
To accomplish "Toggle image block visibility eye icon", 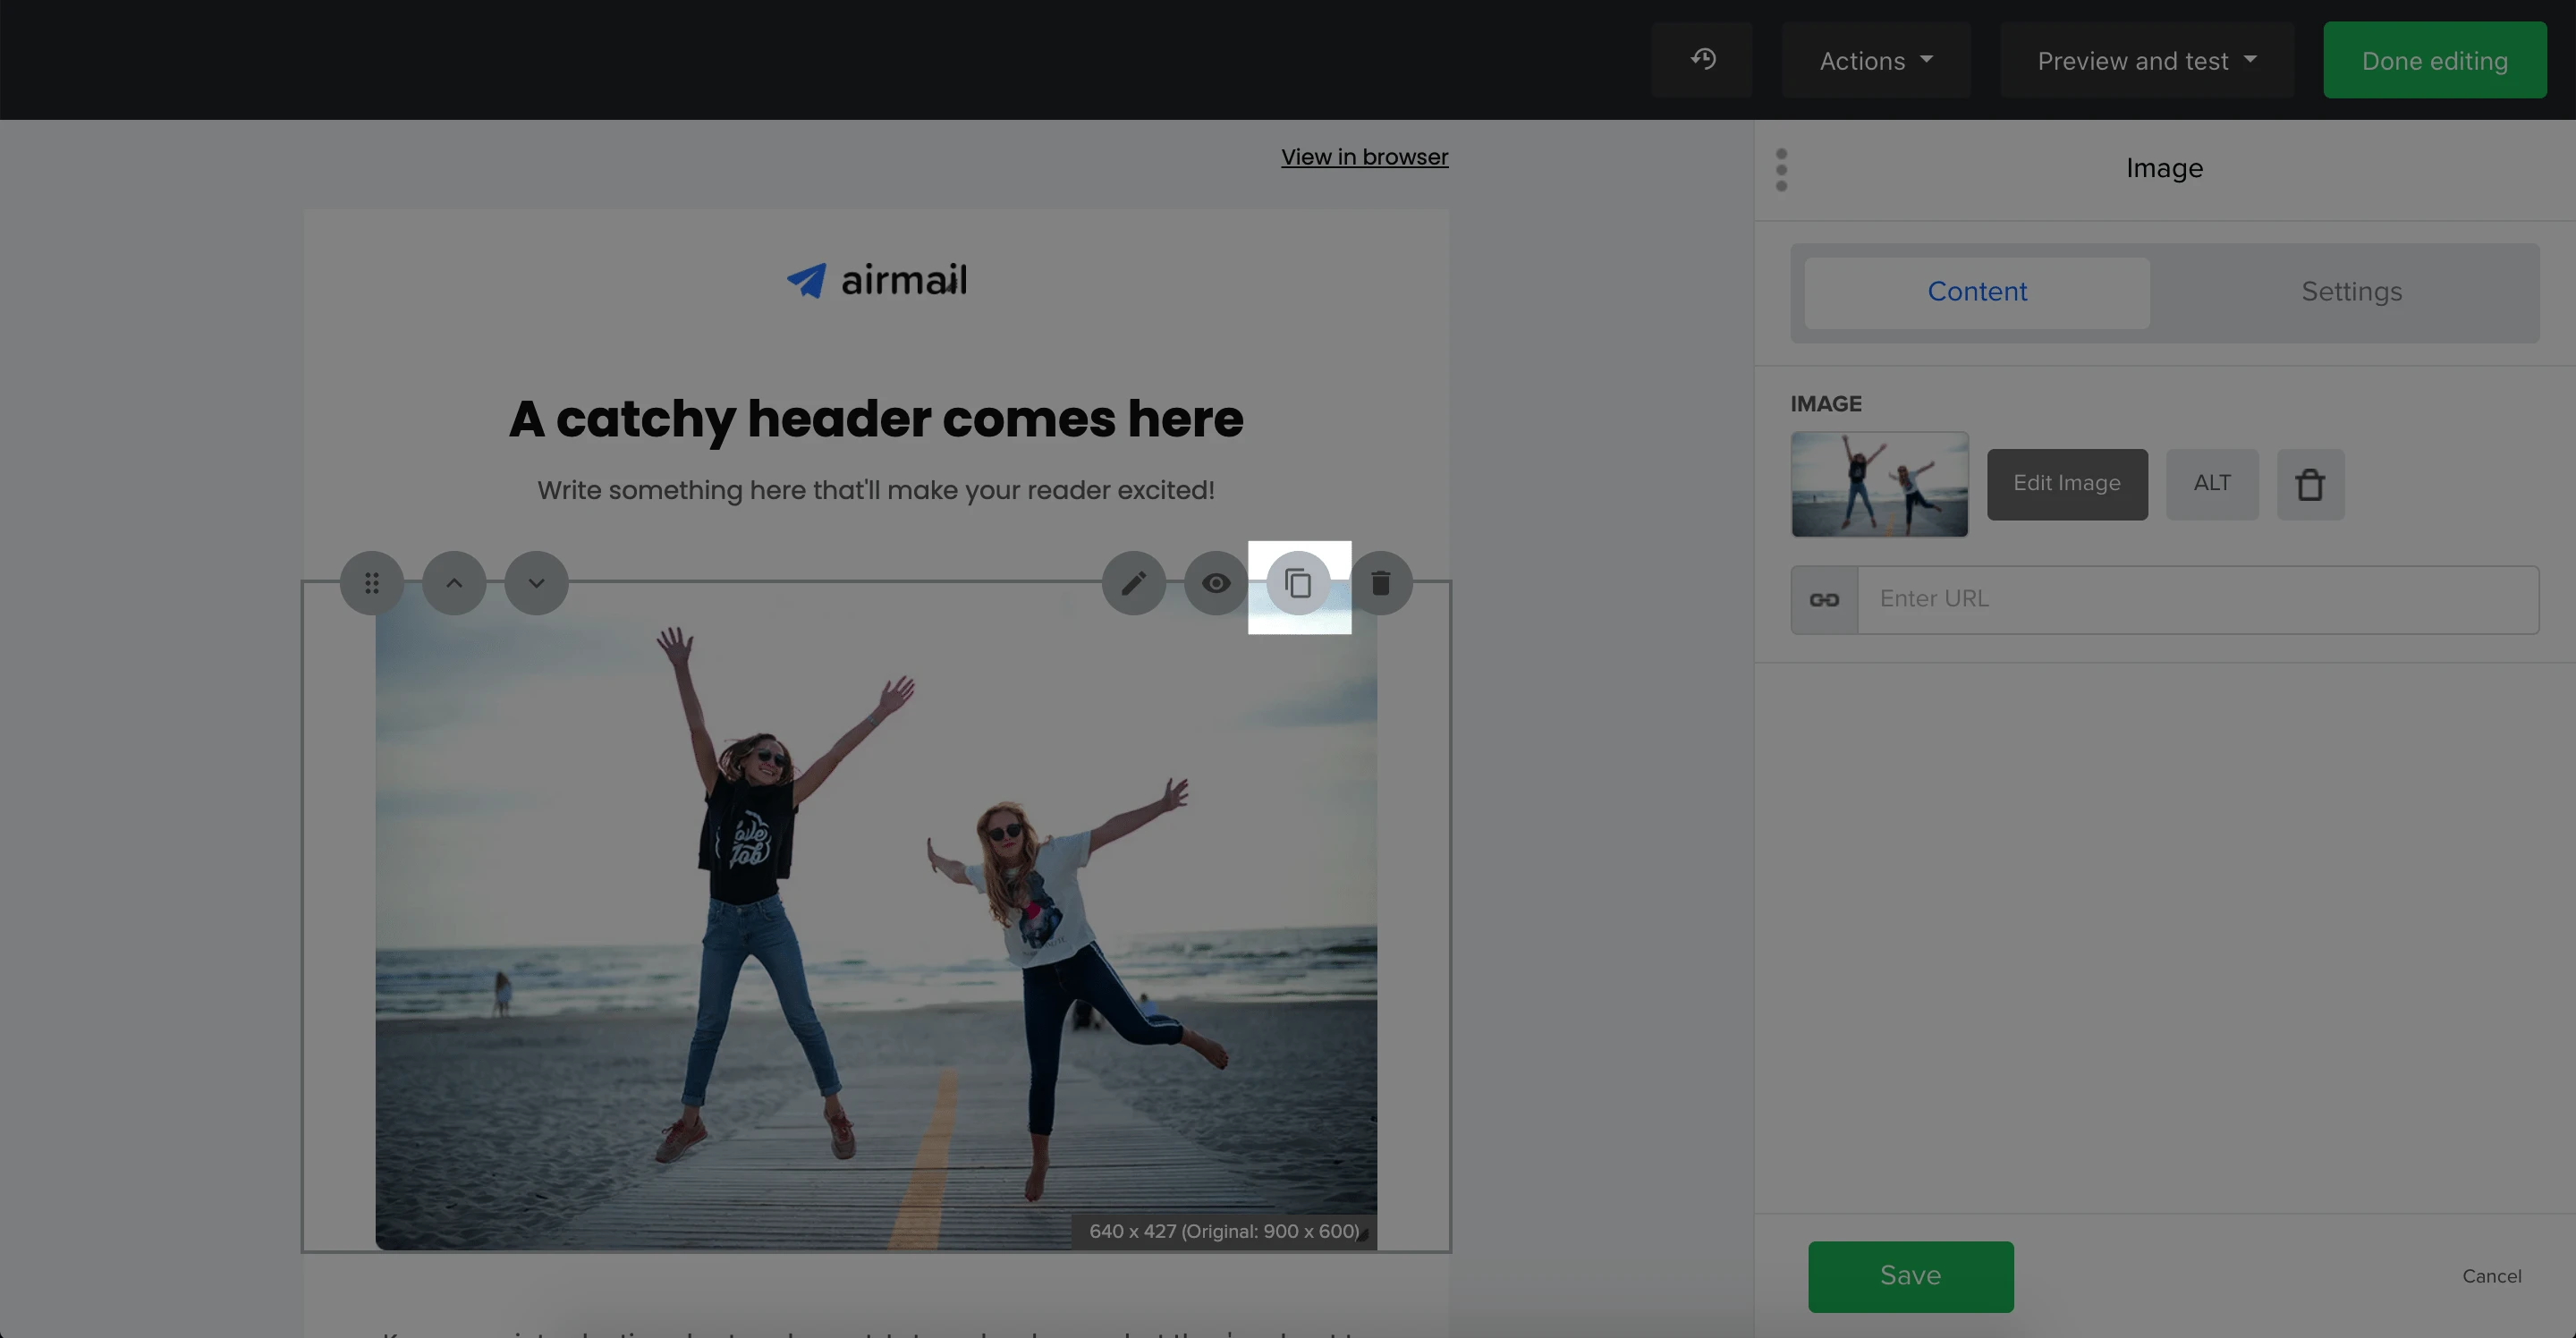I will pos(1215,583).
